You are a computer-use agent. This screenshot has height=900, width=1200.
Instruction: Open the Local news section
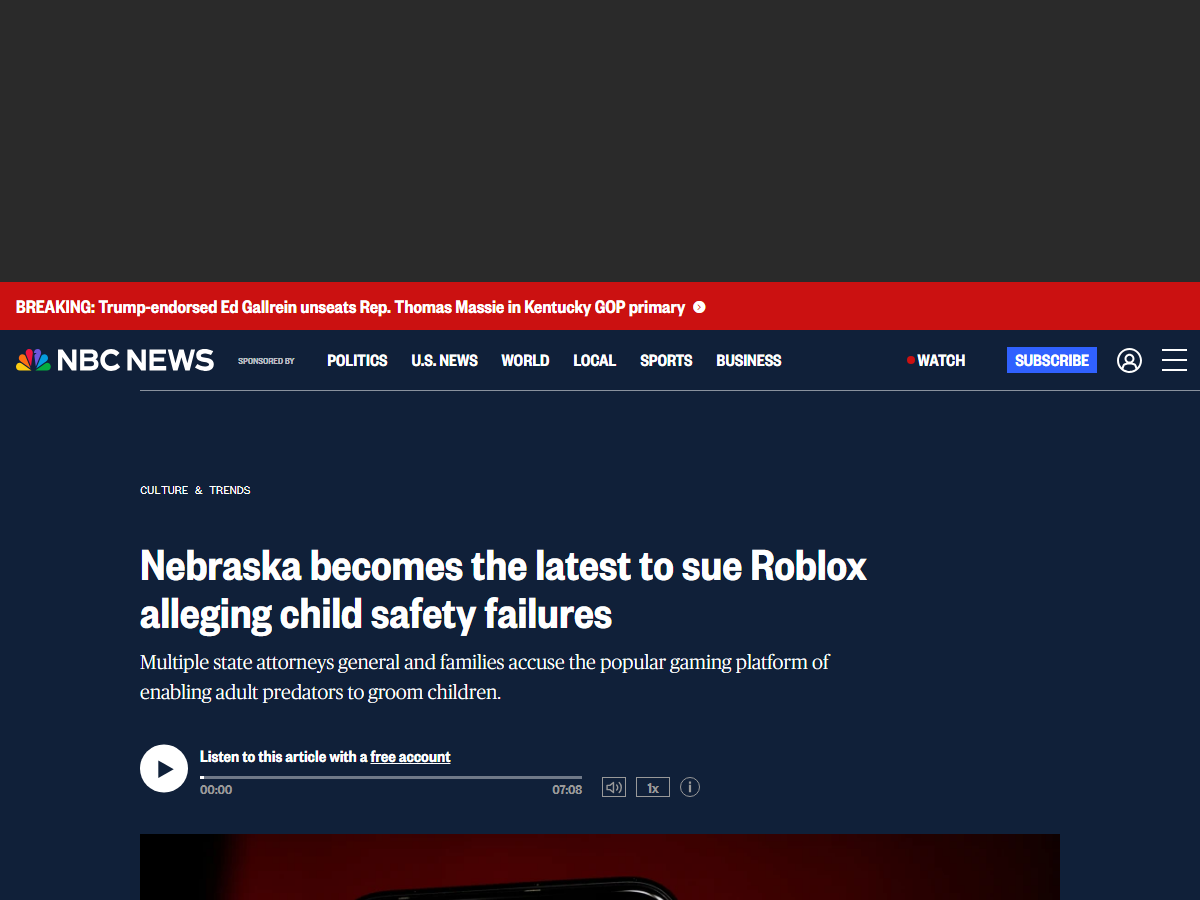click(x=594, y=360)
